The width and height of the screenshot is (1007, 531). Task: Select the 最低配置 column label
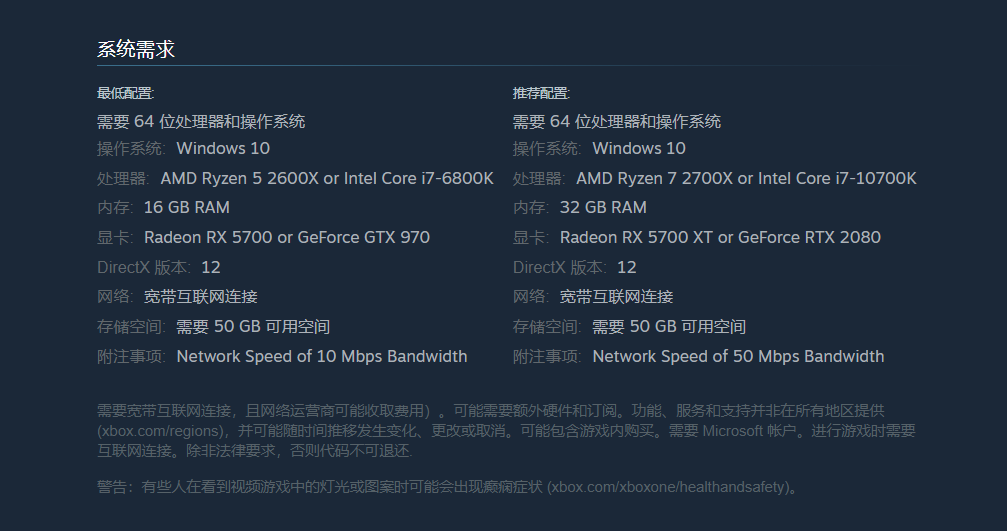(x=125, y=93)
